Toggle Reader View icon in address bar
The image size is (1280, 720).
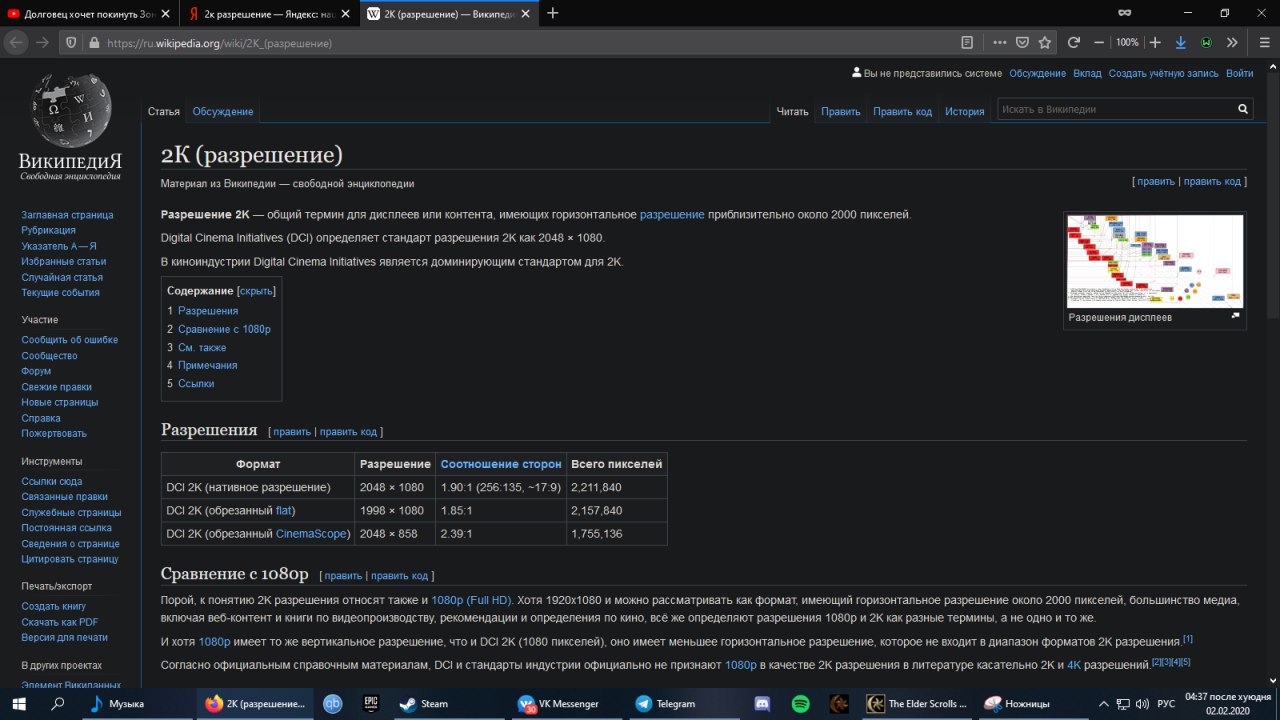(x=967, y=43)
